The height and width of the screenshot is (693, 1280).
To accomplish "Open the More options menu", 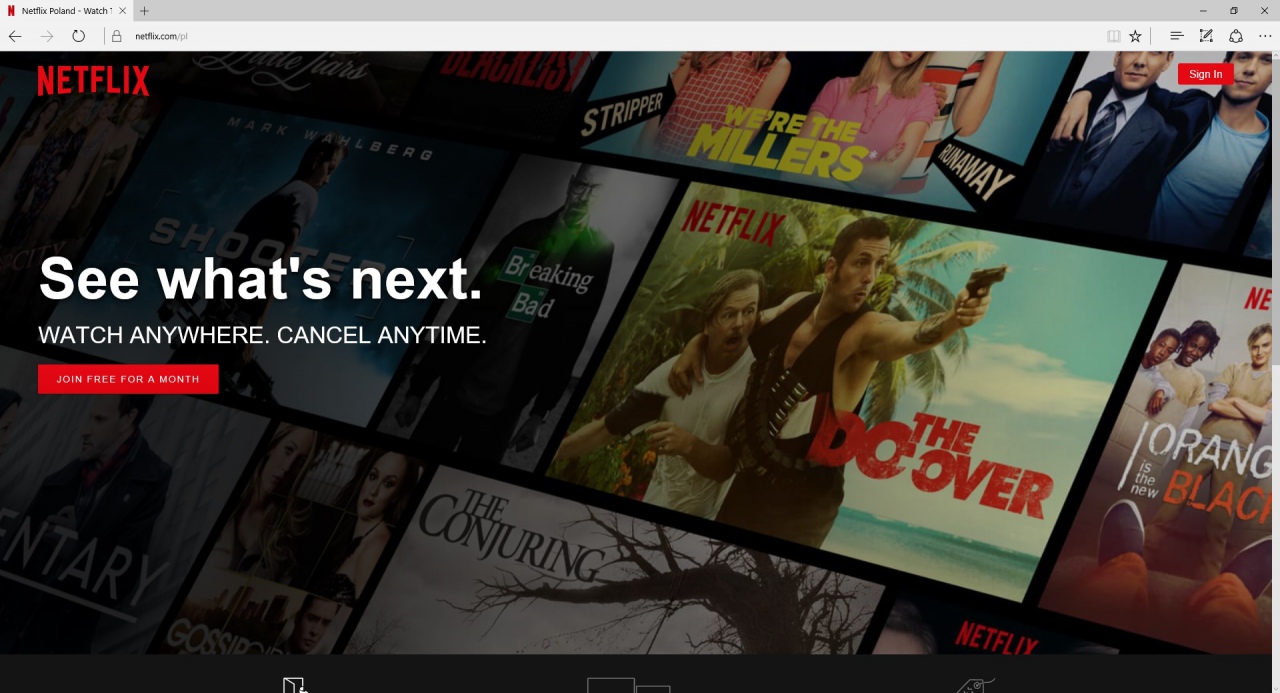I will (1264, 35).
